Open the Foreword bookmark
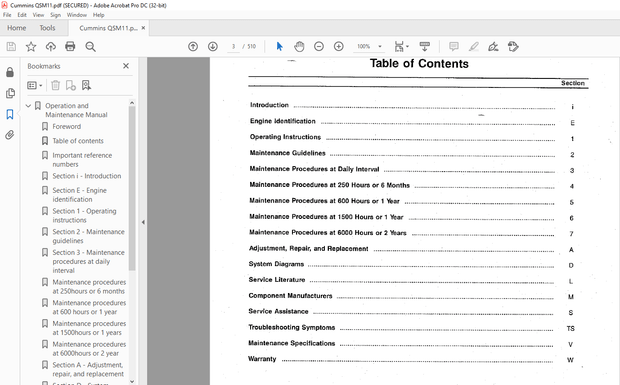Screen dimensions: 620x385 (x=66, y=126)
